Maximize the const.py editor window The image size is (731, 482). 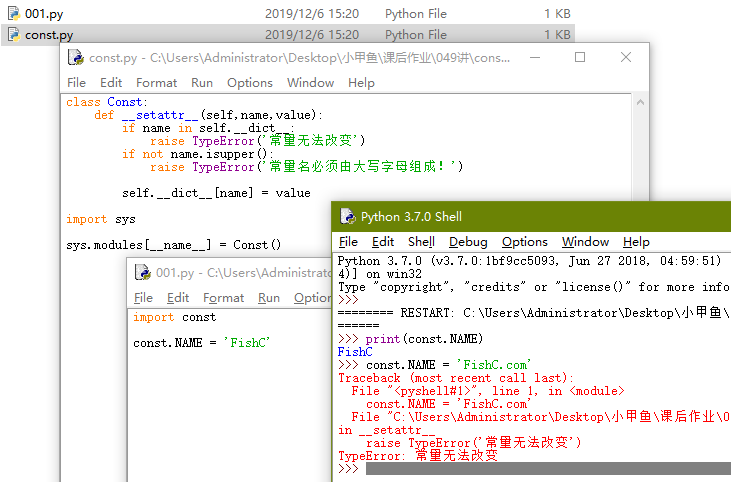tap(580, 58)
